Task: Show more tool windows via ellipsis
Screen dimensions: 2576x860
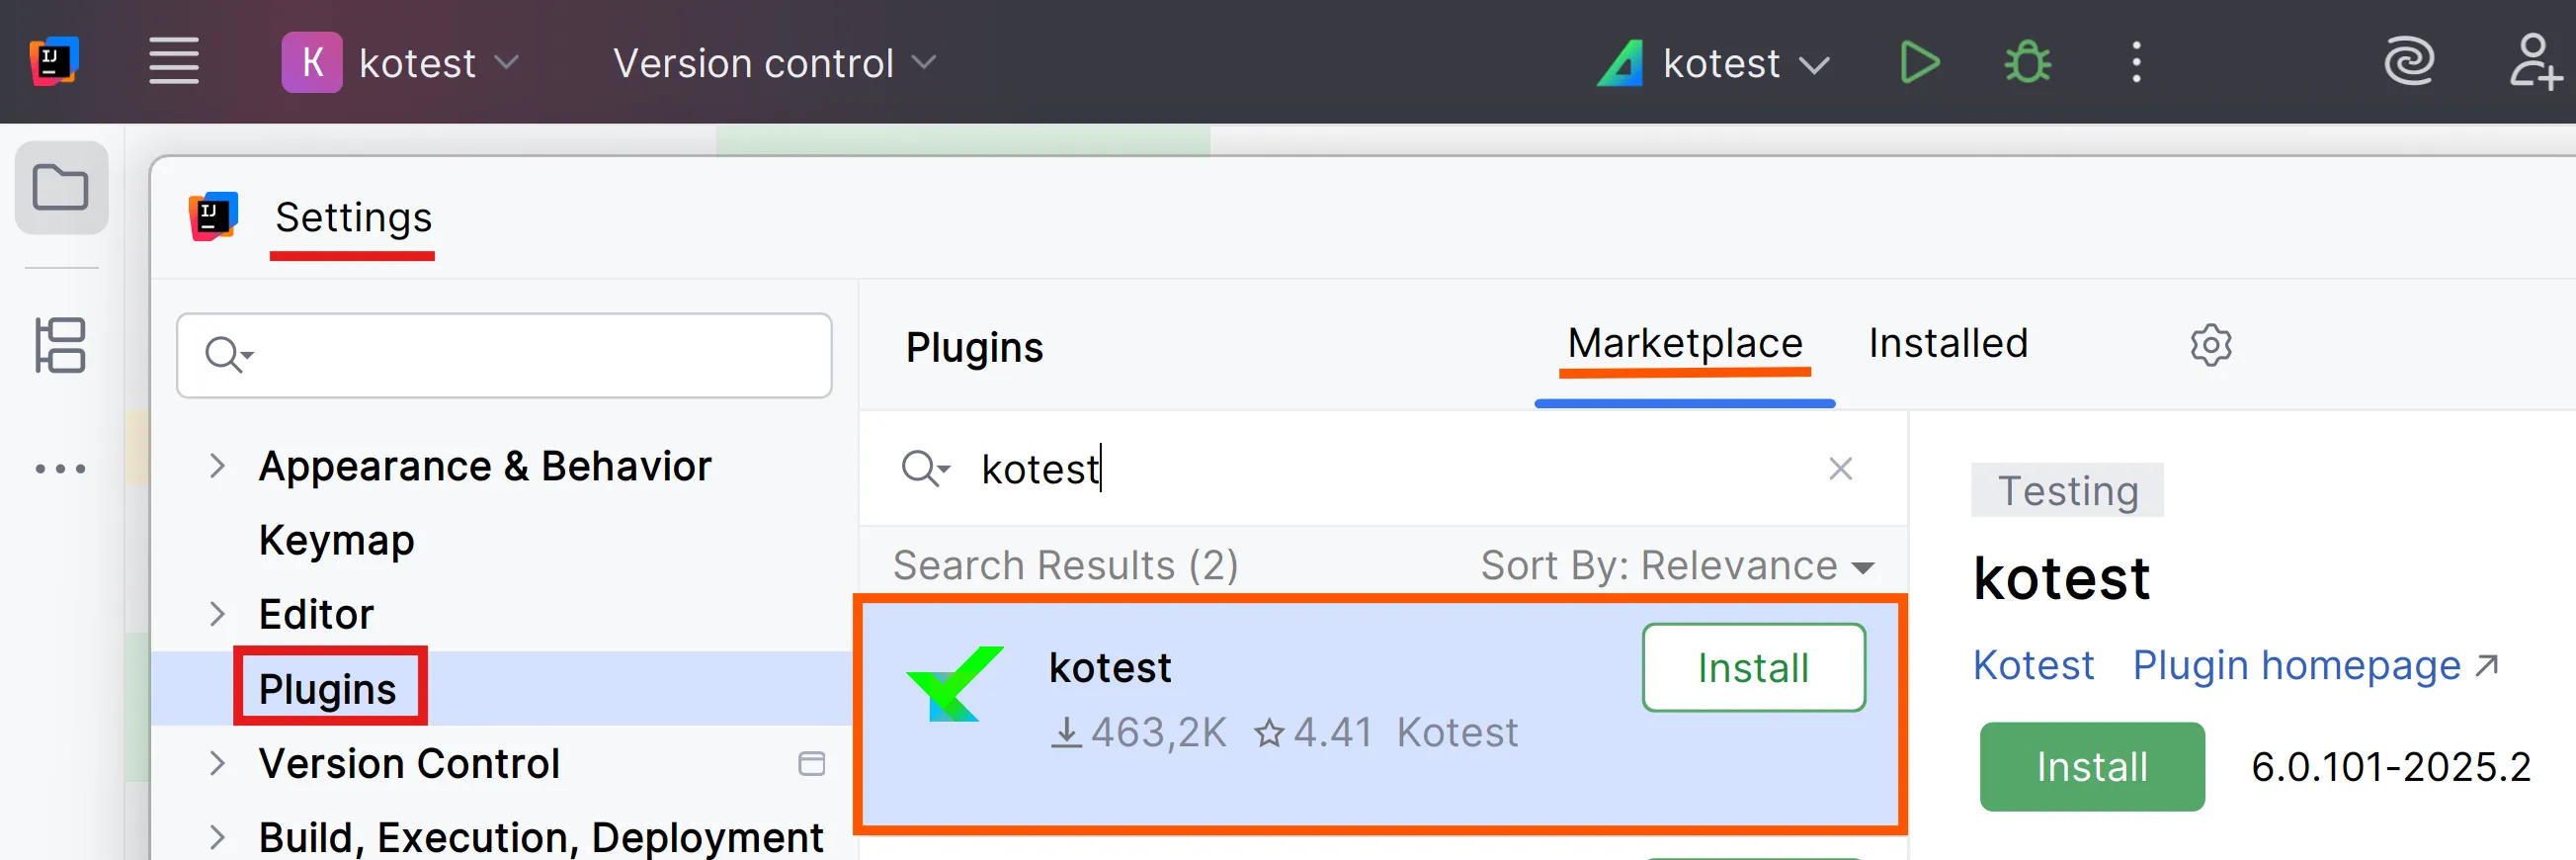Action: tap(61, 468)
